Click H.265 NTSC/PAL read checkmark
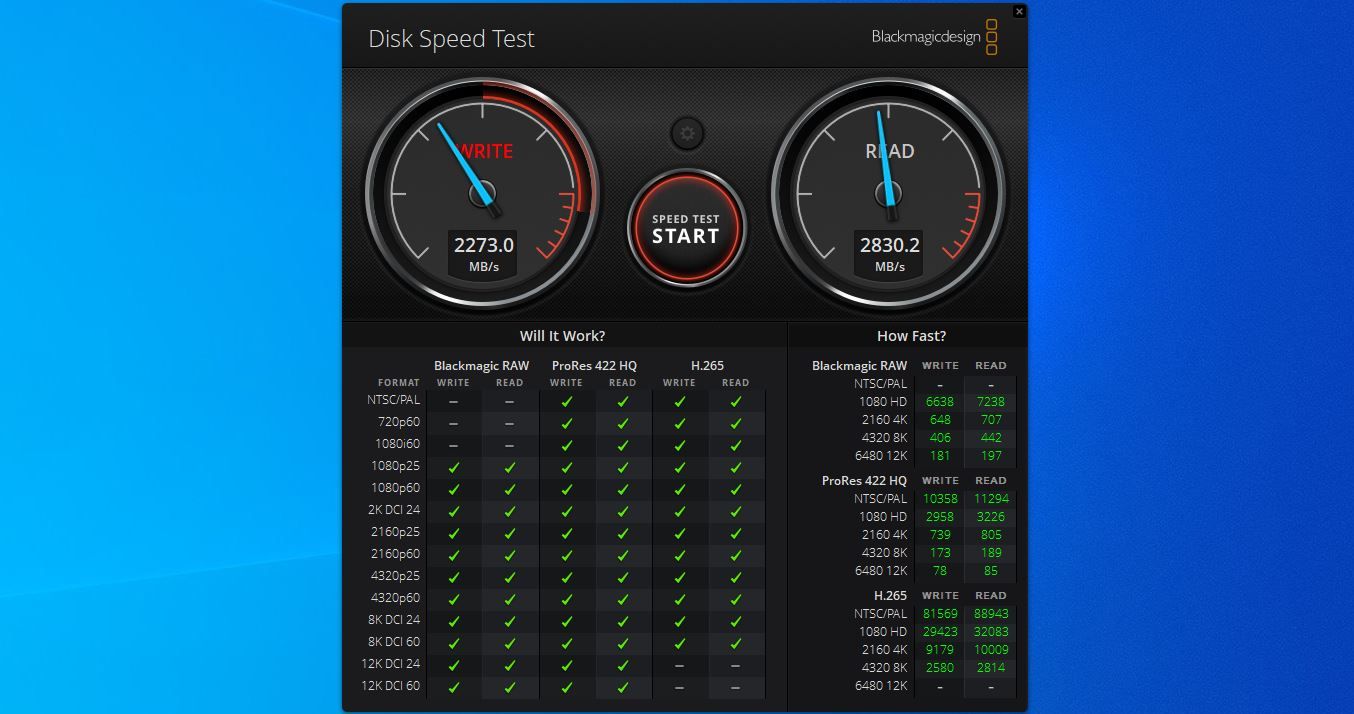Viewport: 1354px width, 714px height. 735,401
